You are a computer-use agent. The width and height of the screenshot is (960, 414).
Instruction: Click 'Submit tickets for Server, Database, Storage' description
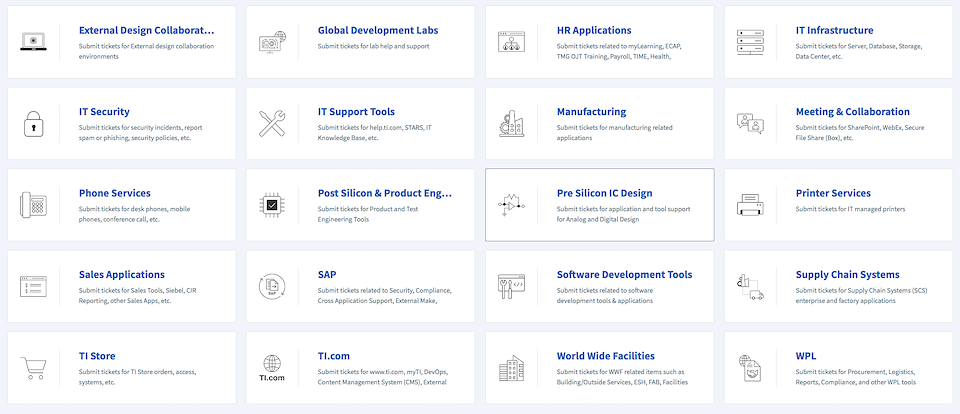click(859, 51)
